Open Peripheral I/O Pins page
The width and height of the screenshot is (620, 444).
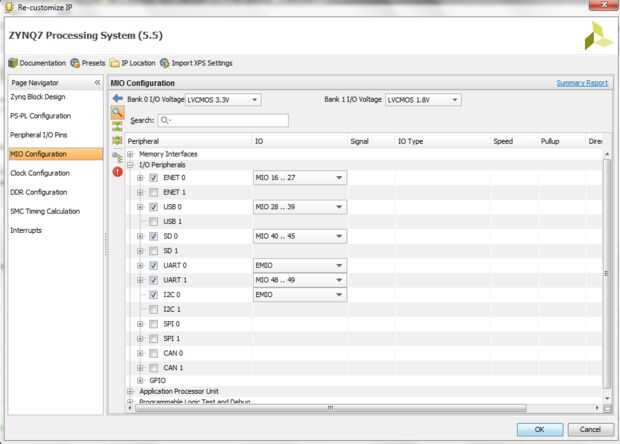39,135
